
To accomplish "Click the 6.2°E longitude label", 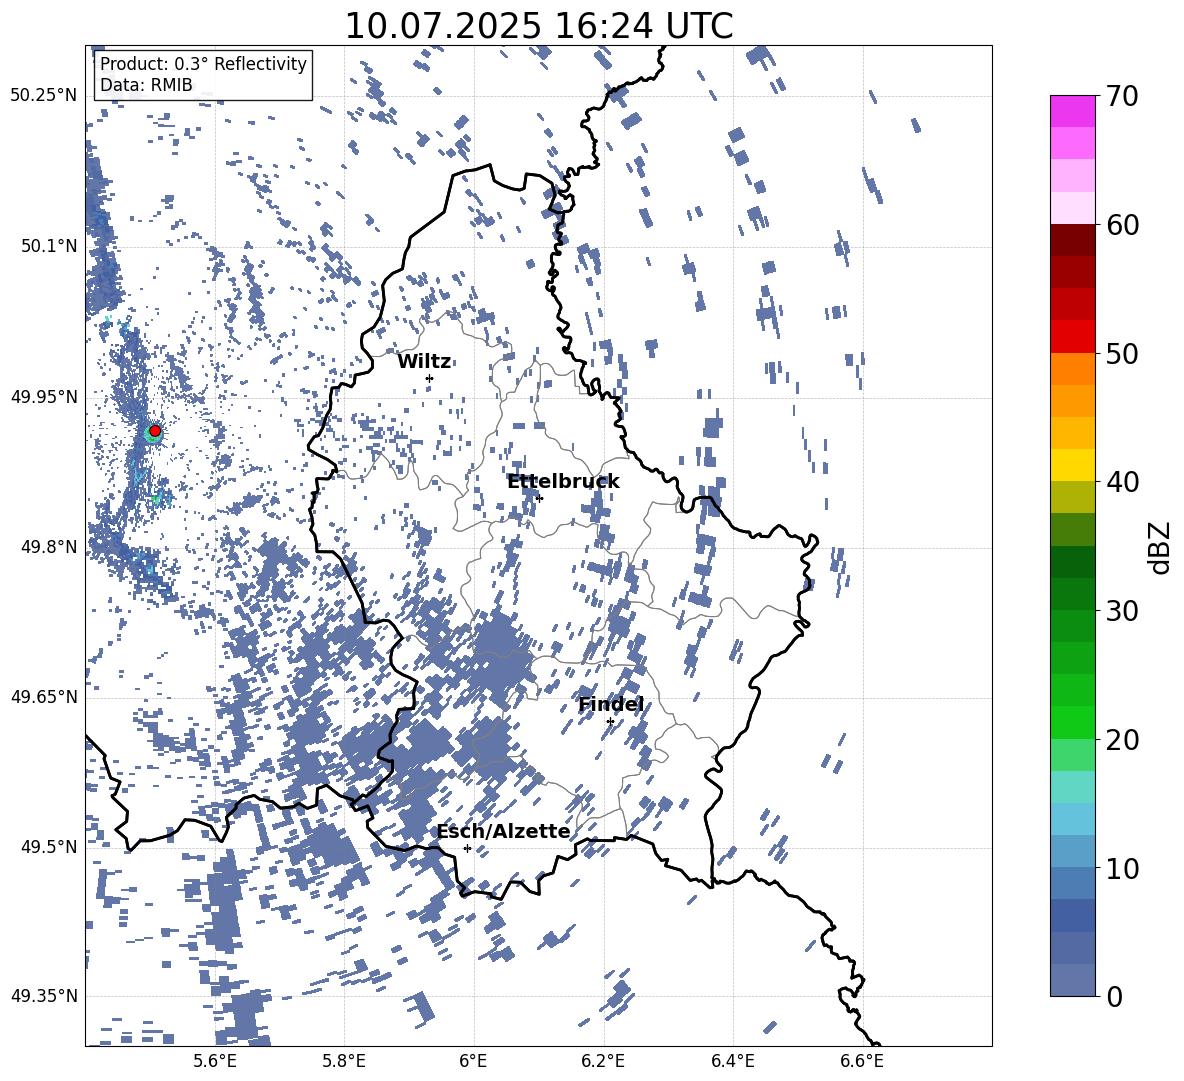I will coord(603,1062).
